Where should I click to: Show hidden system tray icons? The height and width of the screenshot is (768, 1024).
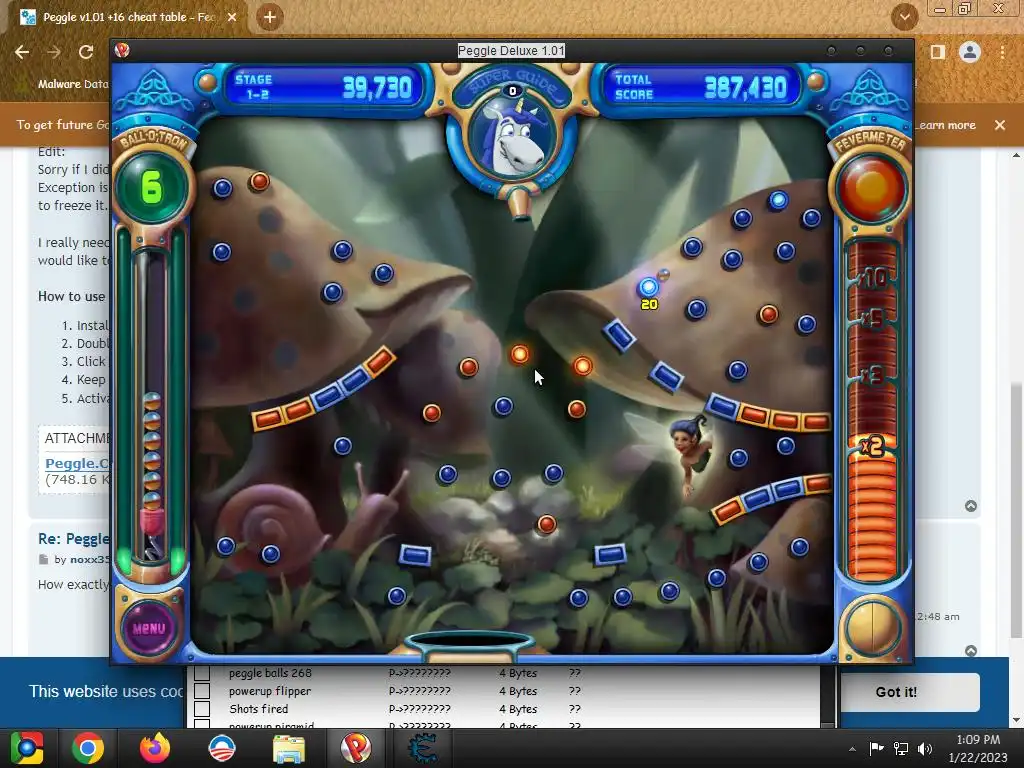(852, 749)
